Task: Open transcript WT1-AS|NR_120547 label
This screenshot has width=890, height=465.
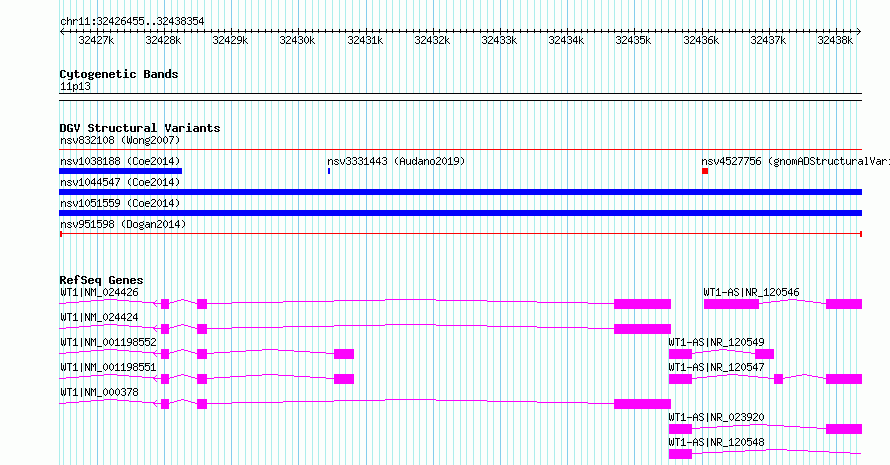Action: pos(716,367)
